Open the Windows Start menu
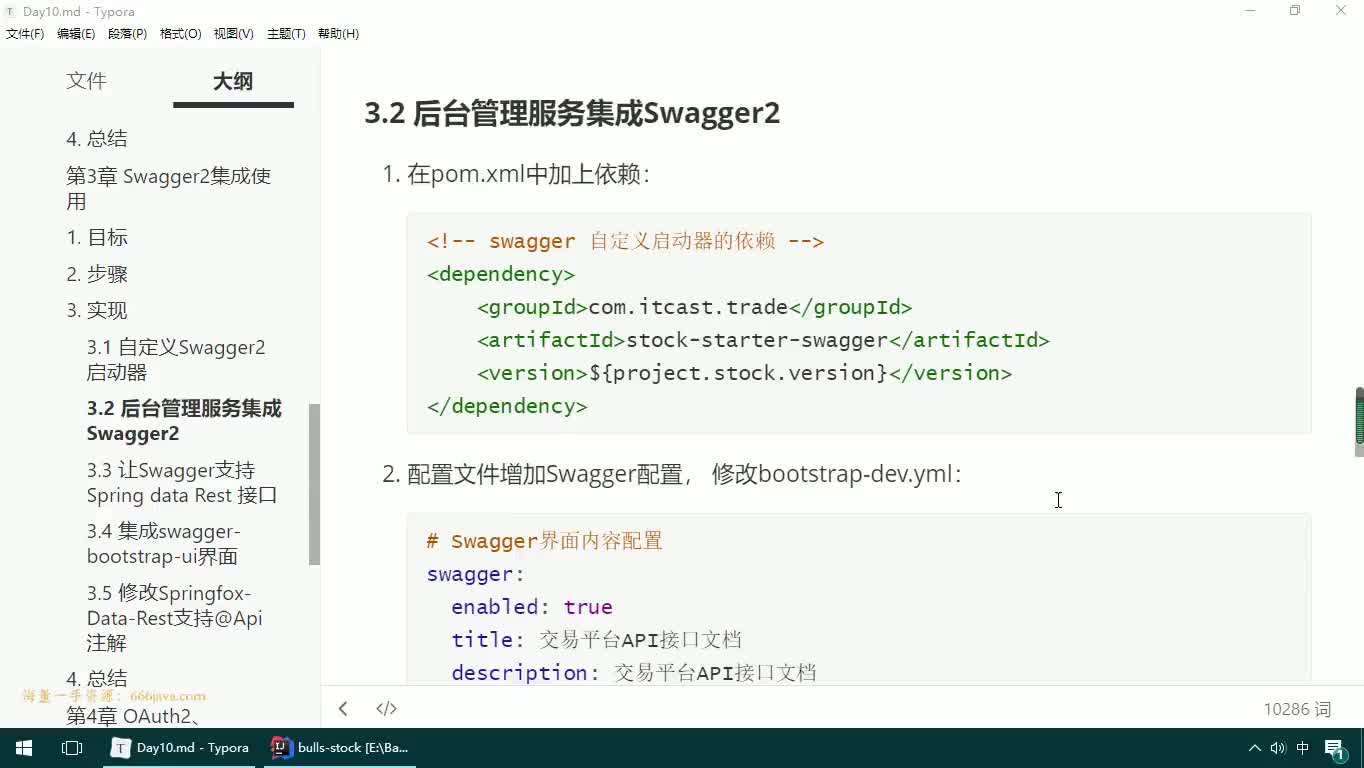 coord(24,748)
